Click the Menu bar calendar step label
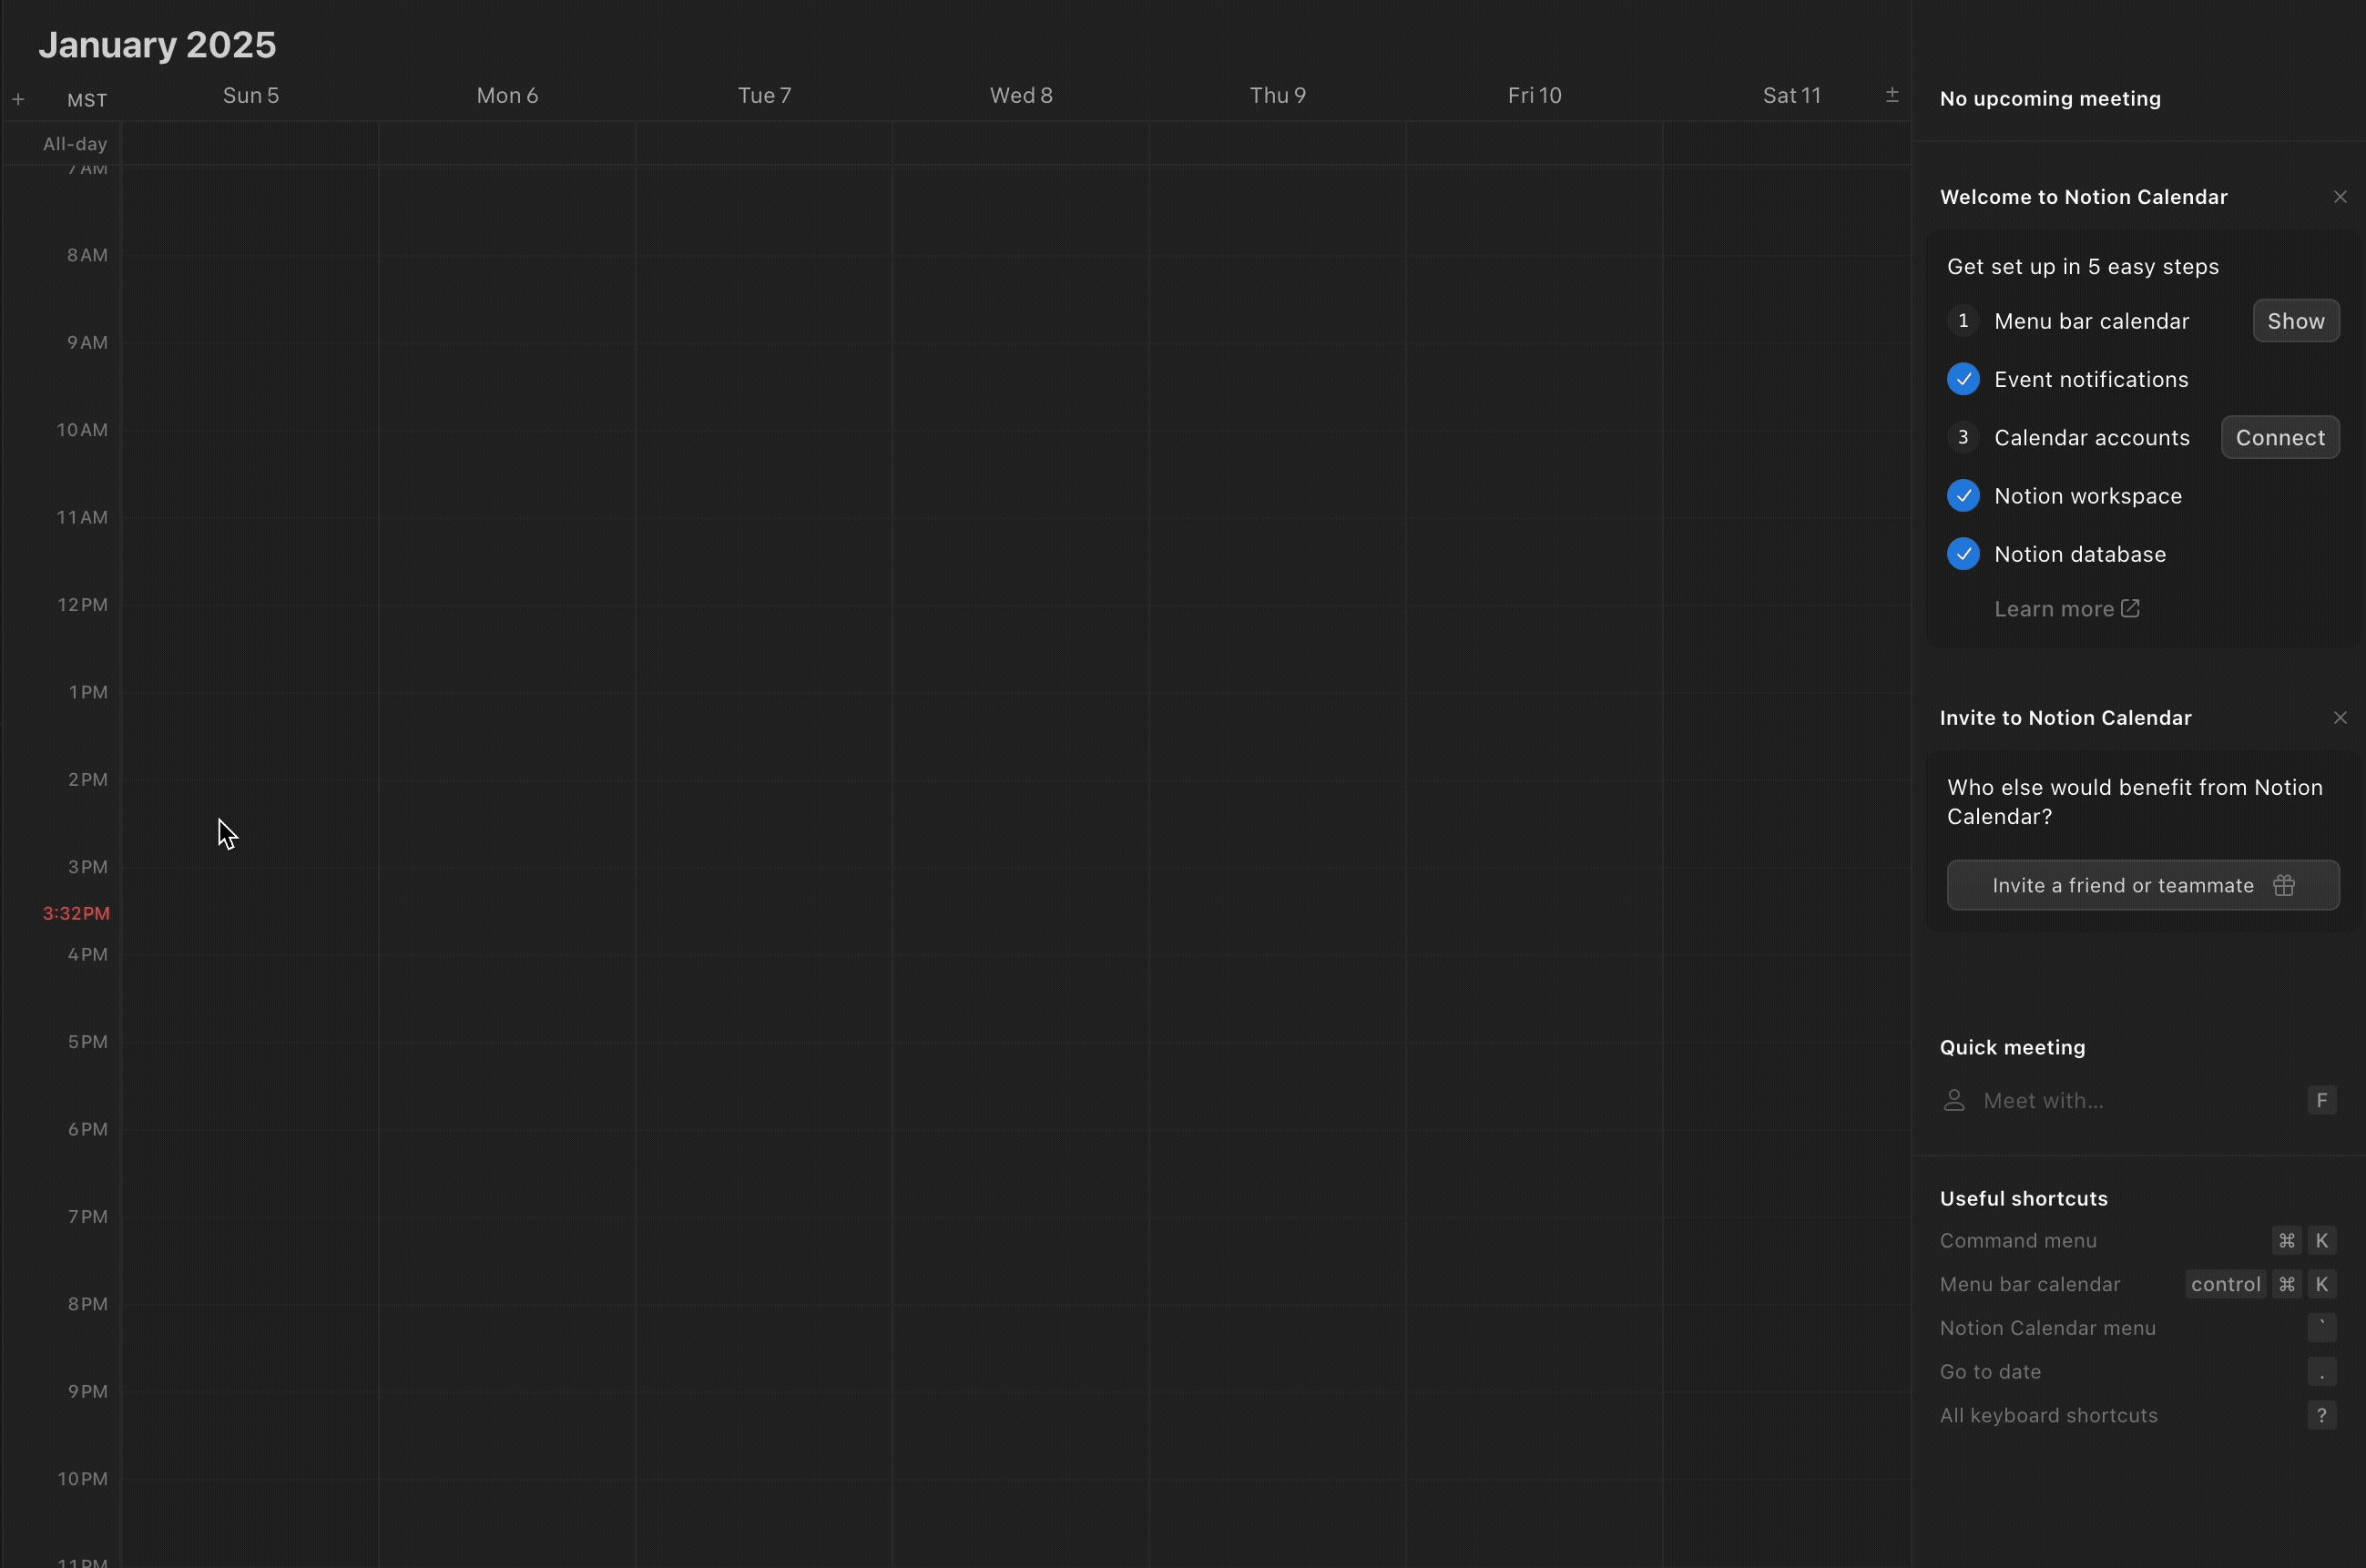This screenshot has width=2366, height=1568. coord(2091,321)
